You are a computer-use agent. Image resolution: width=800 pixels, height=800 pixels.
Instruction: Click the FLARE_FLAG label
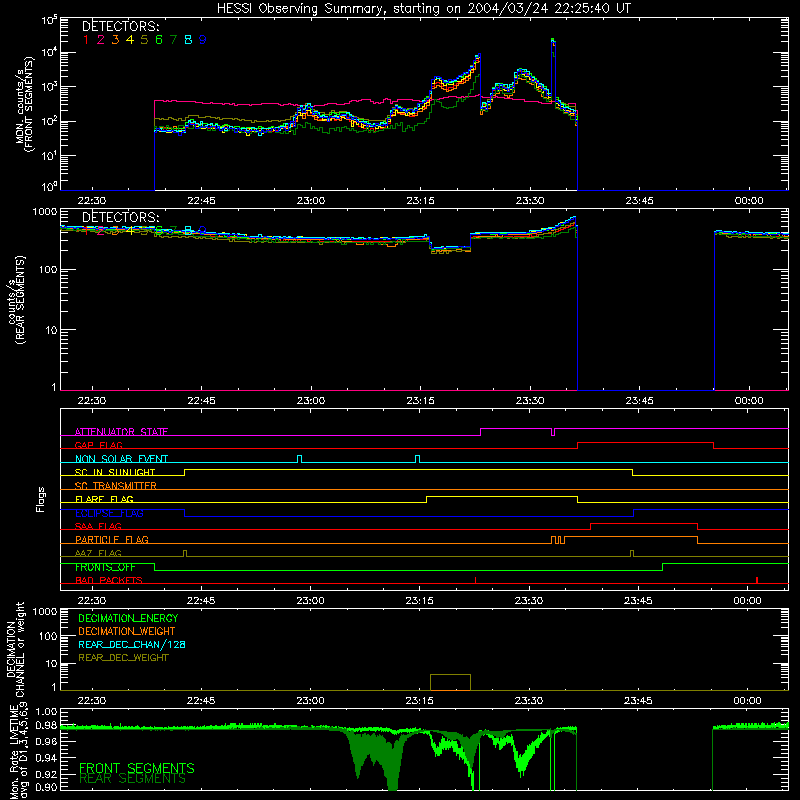coord(104,499)
